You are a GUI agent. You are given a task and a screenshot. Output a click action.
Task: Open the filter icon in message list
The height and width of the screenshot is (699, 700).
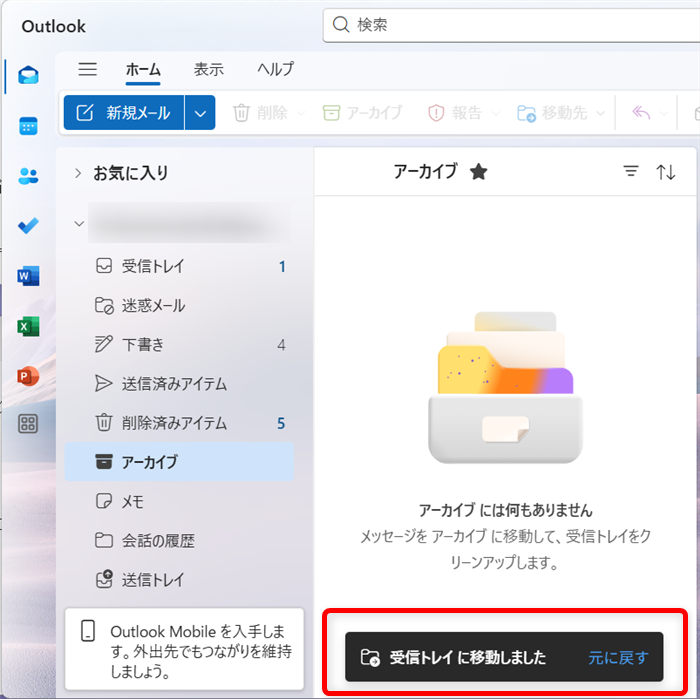pos(631,172)
